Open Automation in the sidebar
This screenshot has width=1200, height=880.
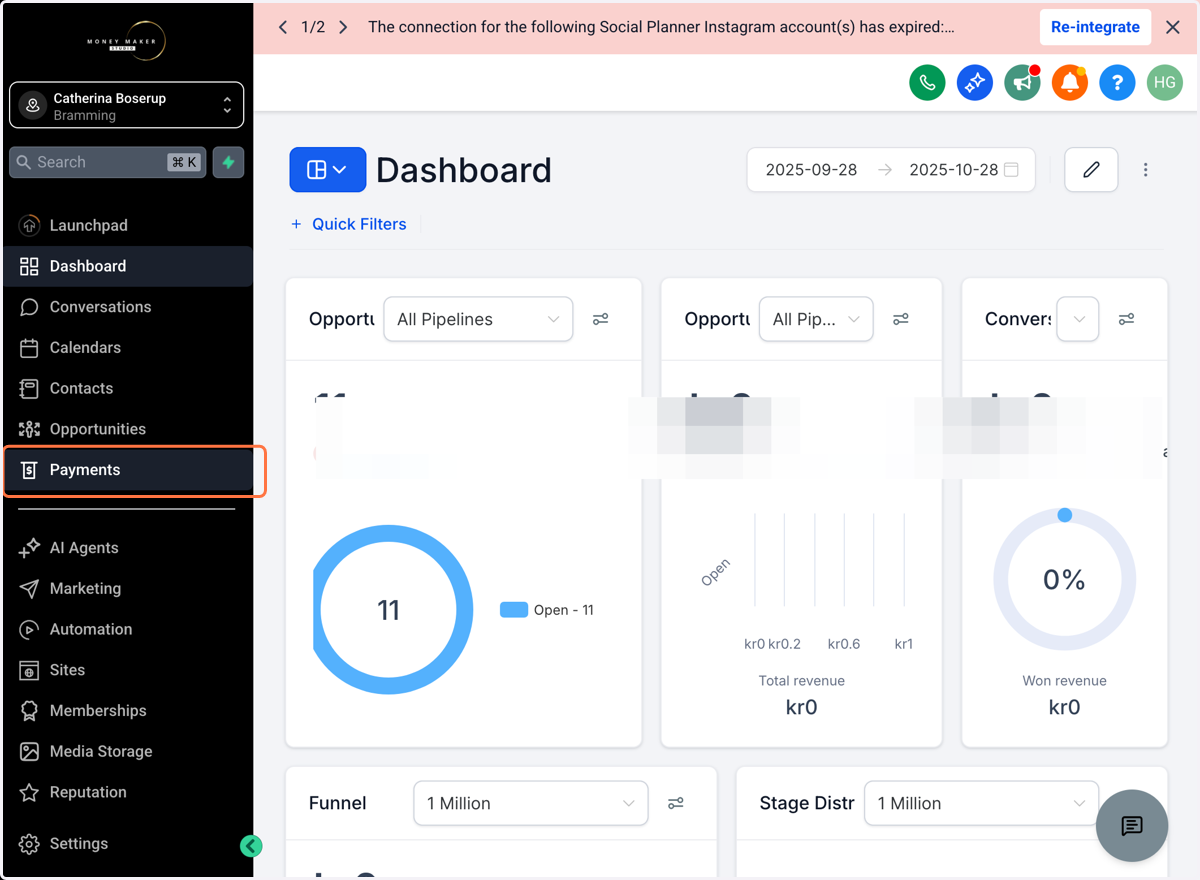tap(126, 629)
